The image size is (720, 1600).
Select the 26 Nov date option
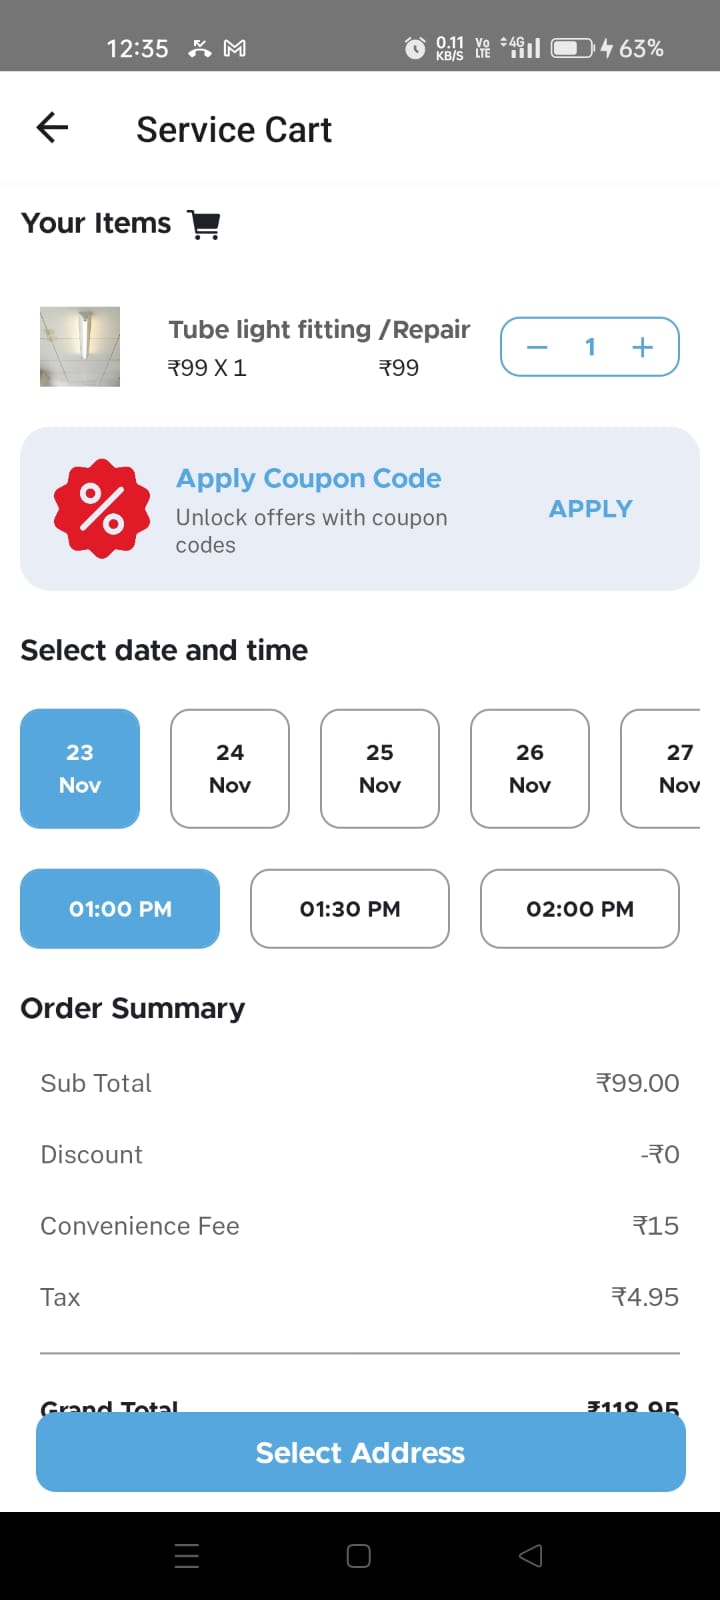[x=530, y=768]
